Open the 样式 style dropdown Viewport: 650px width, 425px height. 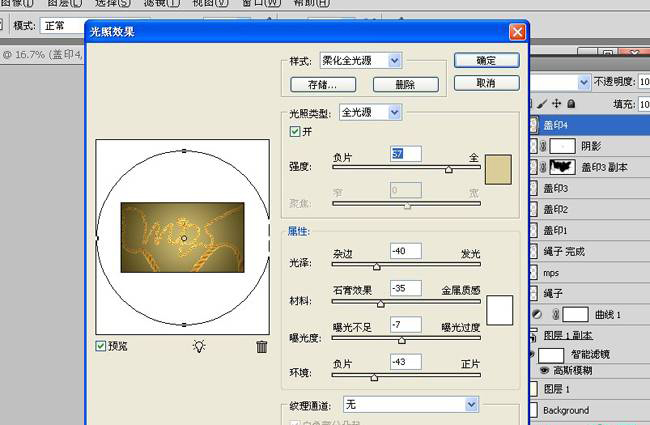[x=395, y=61]
